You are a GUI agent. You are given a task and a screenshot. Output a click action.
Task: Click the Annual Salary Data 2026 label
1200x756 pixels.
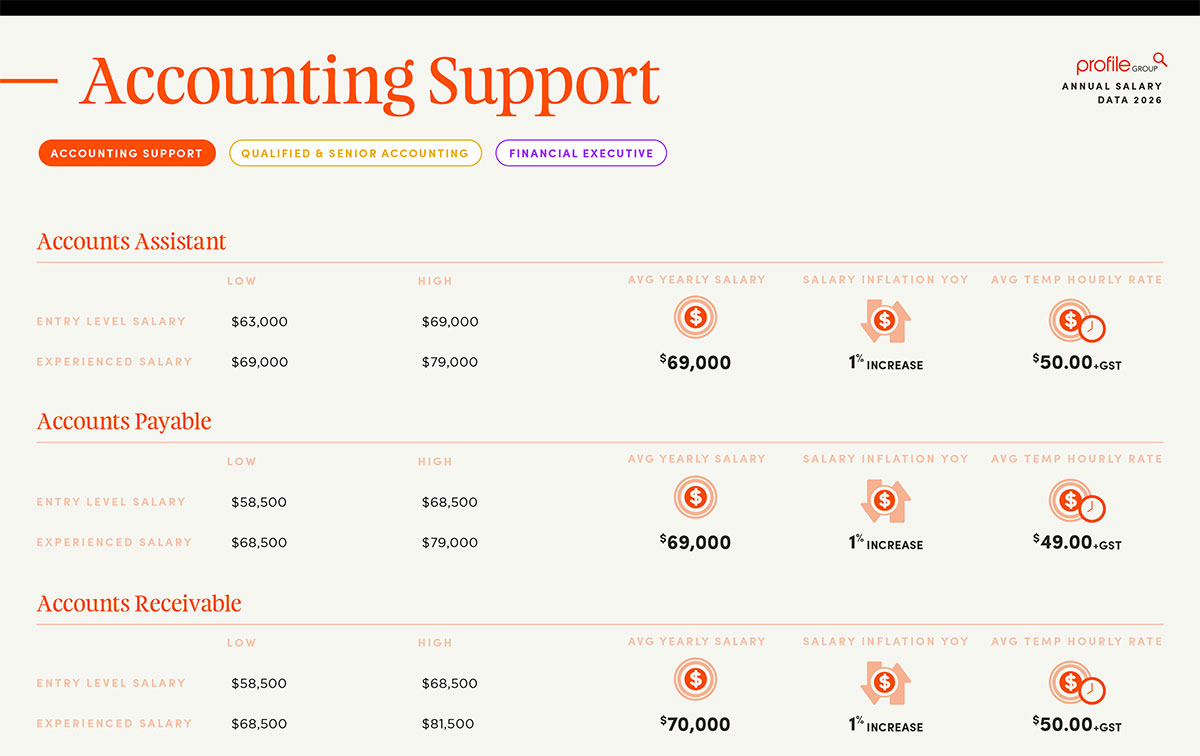click(1112, 94)
